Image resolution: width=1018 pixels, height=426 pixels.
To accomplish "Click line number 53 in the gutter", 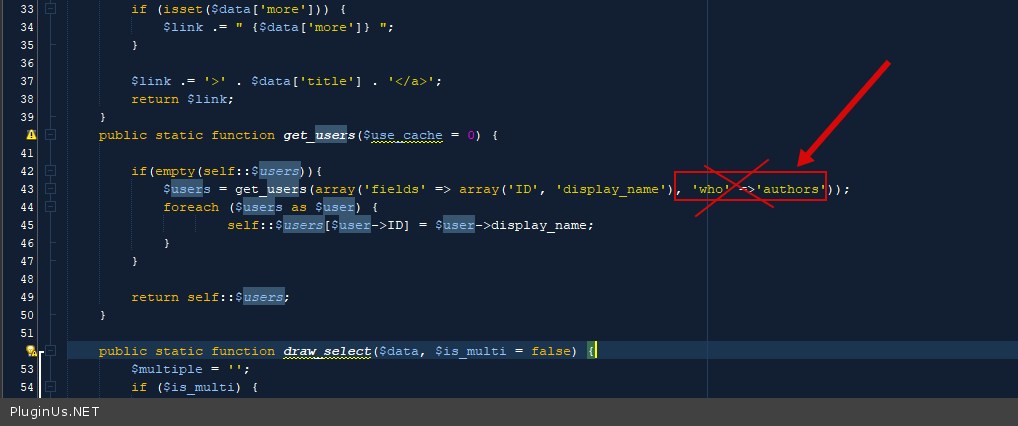I will tap(27, 369).
